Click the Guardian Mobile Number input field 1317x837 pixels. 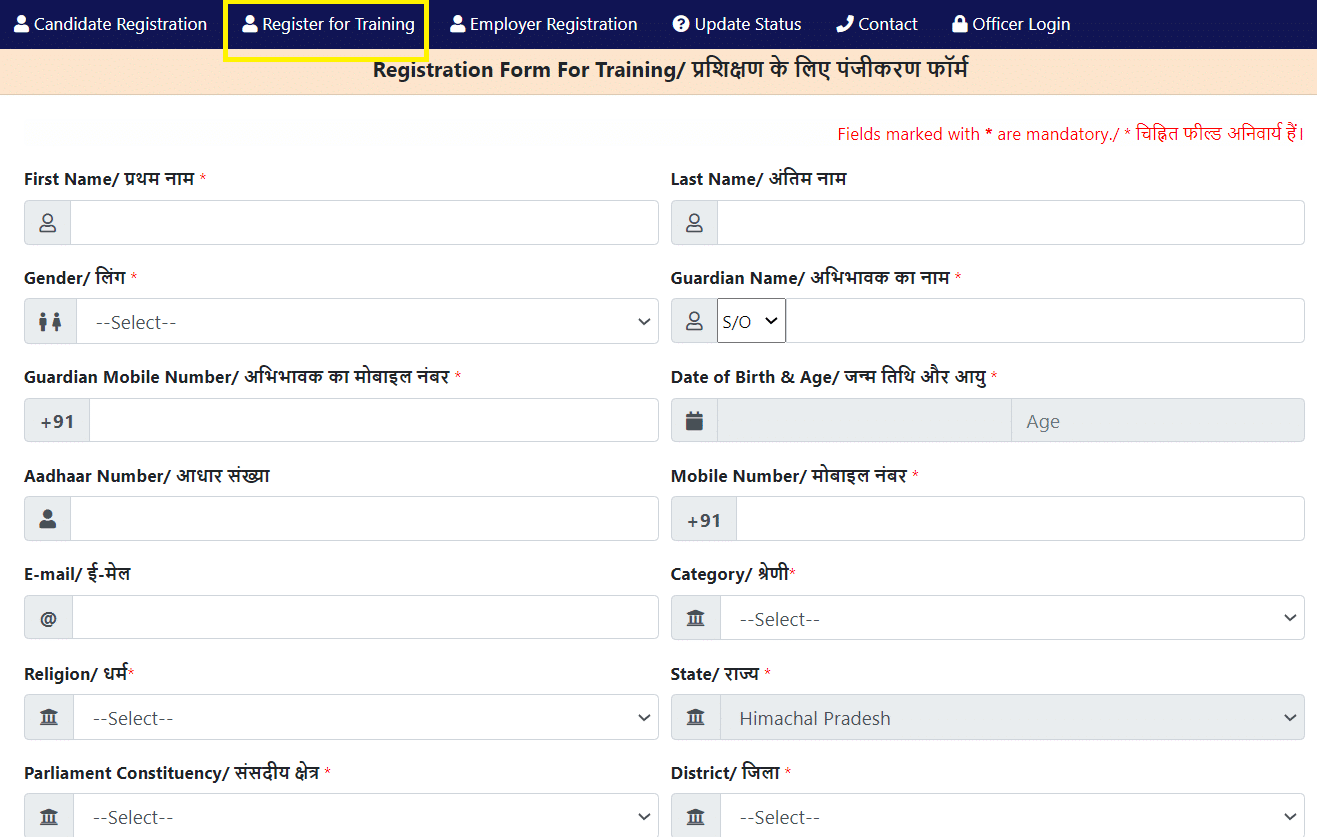coord(373,421)
